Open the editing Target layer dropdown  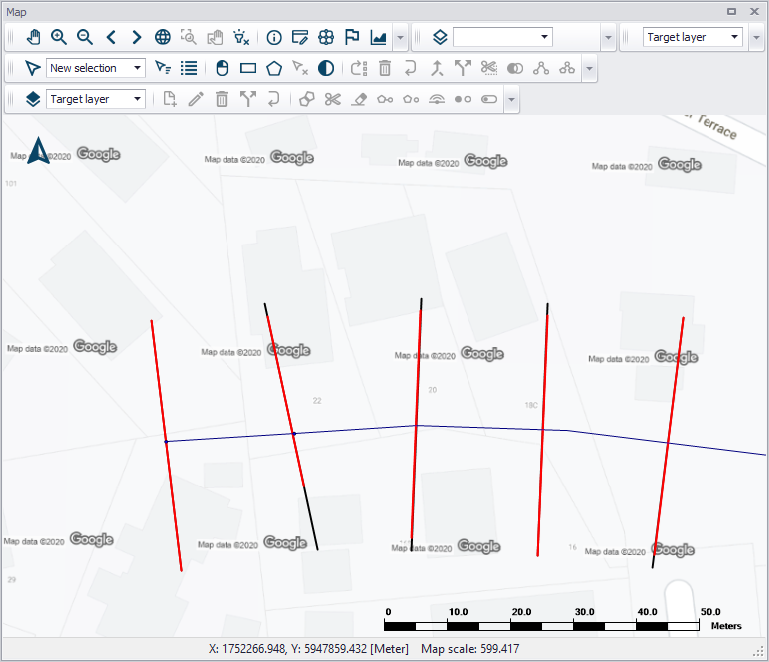[96, 99]
